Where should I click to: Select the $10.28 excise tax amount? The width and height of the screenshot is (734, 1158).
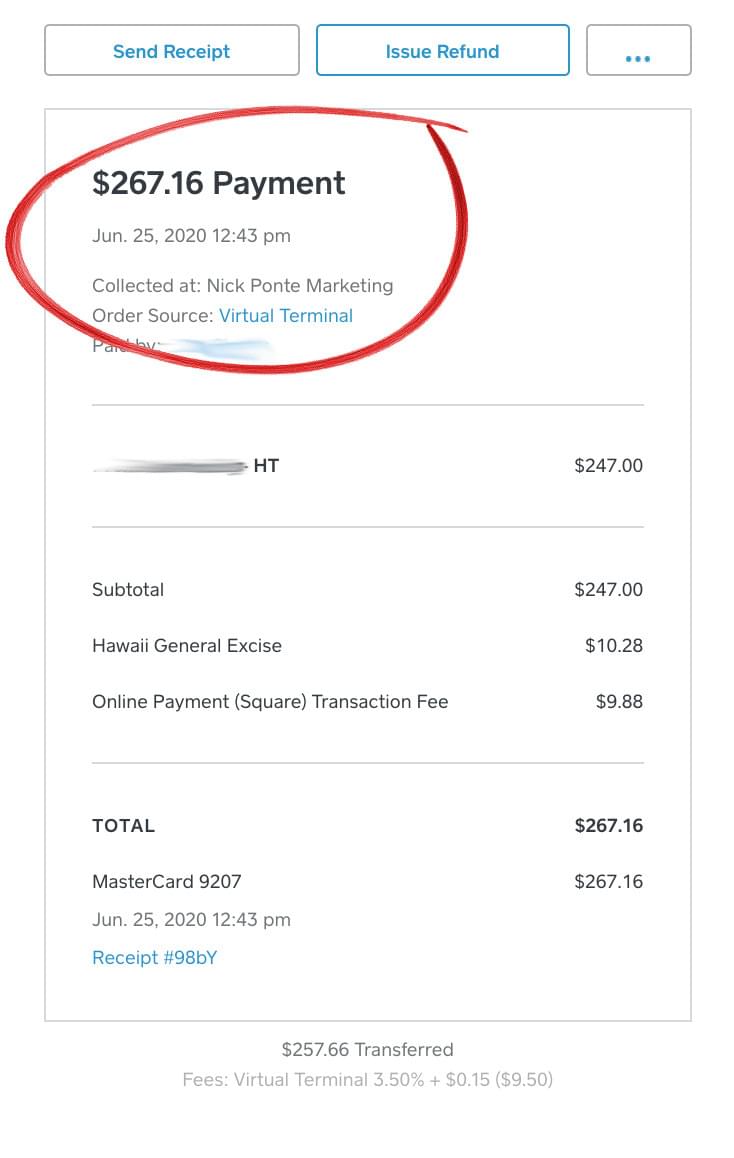614,645
